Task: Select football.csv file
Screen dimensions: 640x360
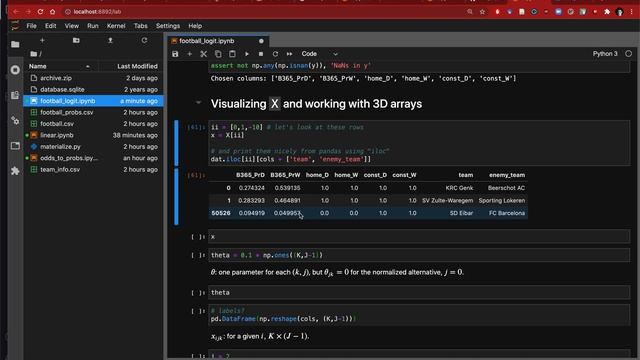Action: coord(93,124)
